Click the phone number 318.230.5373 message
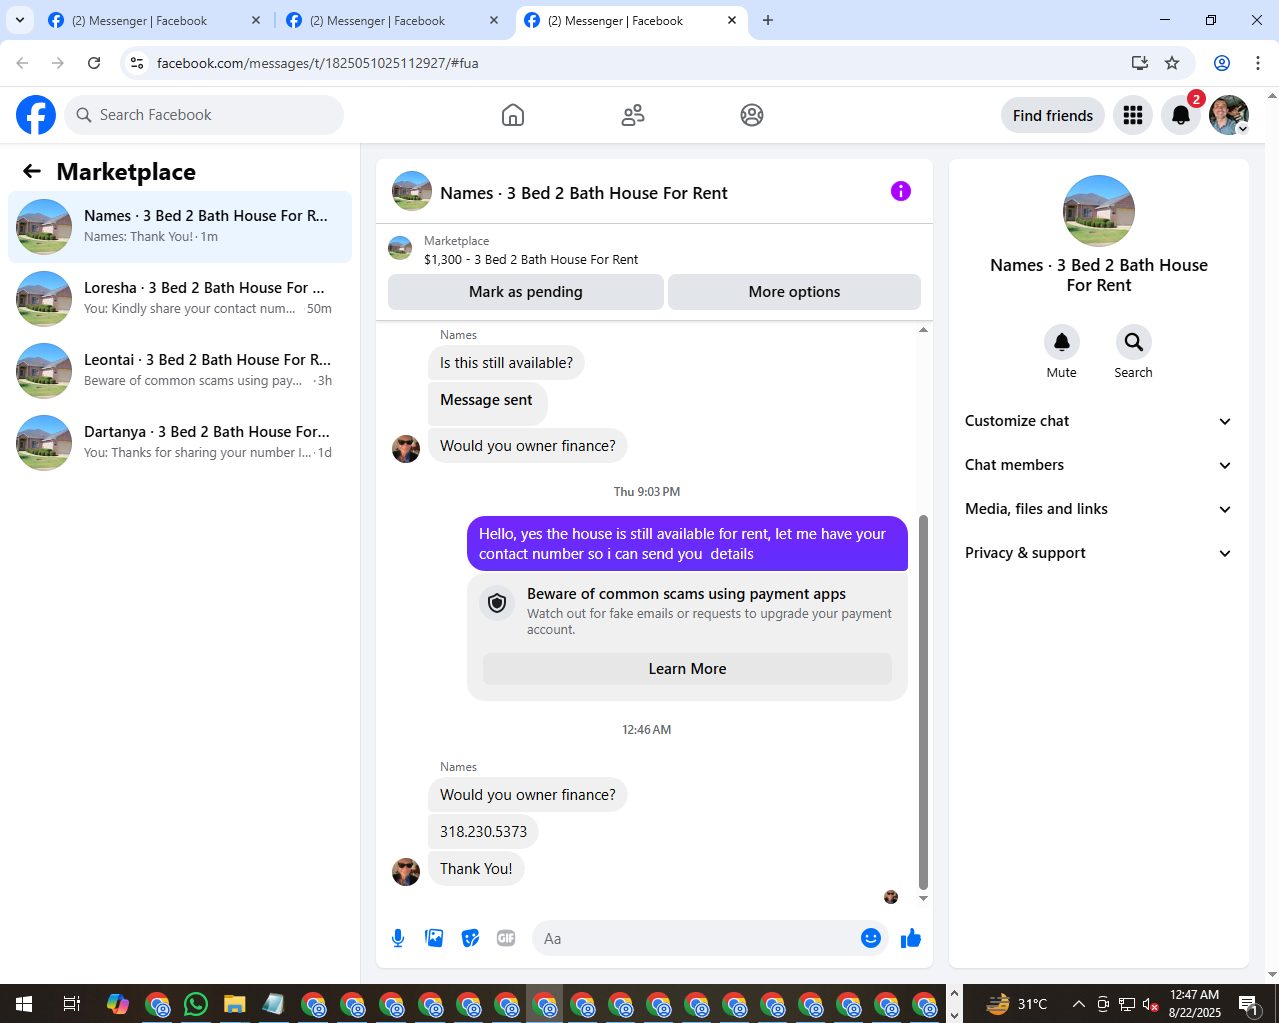Viewport: 1279px width, 1023px height. tap(483, 832)
